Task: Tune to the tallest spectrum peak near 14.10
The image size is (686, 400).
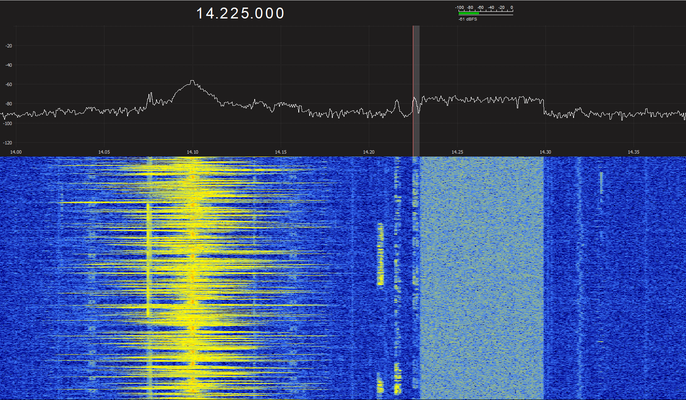Action: pyautogui.click(x=192, y=81)
